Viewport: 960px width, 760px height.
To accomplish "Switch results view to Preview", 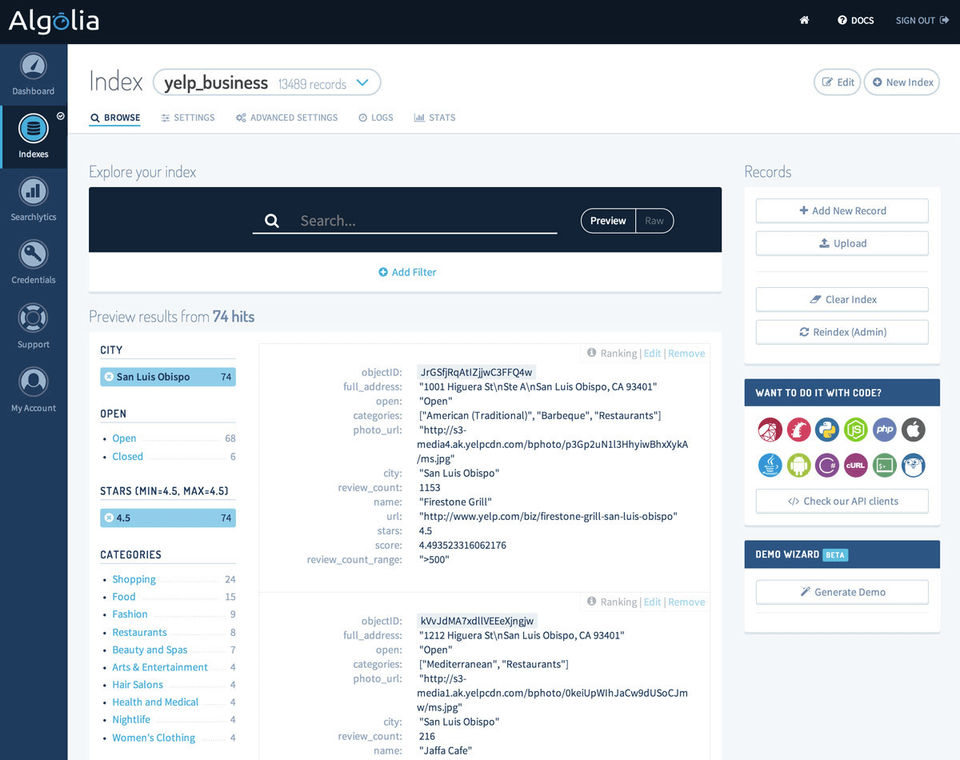I will pos(608,221).
